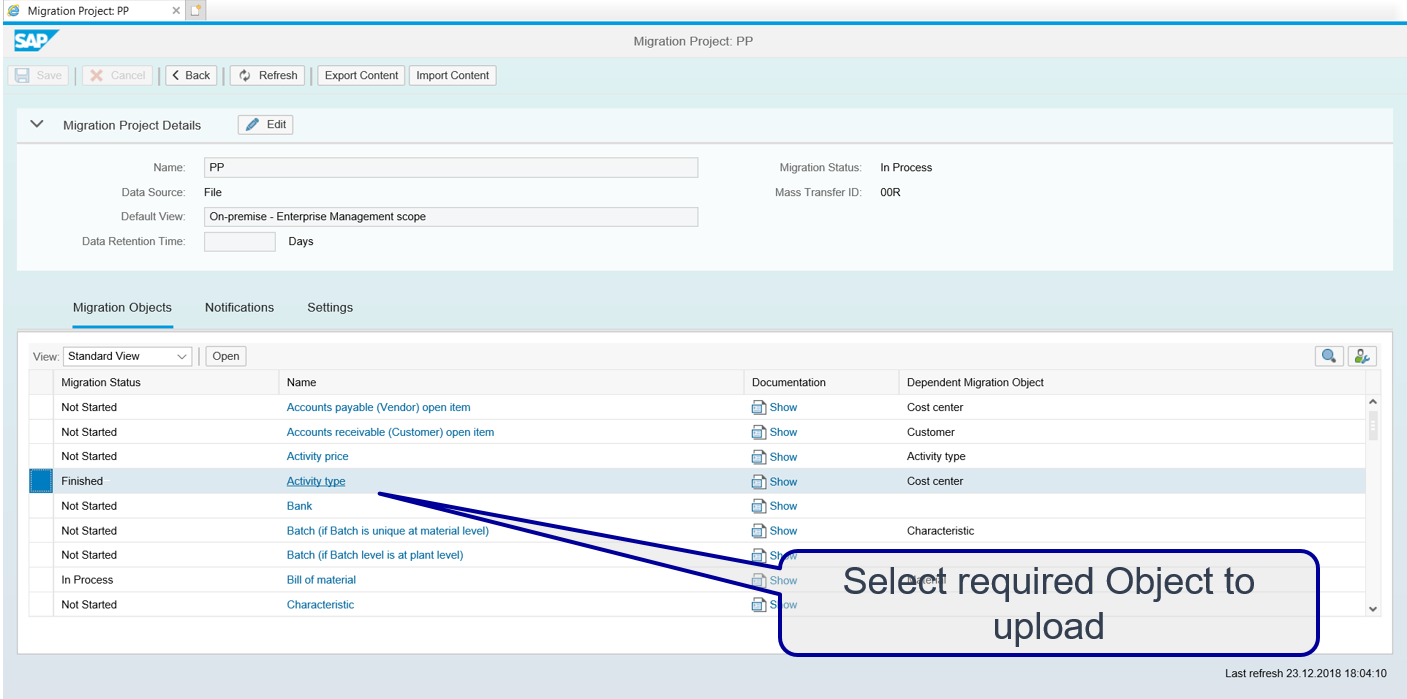The image size is (1407, 699).
Task: Click the Export Content button
Action: (361, 75)
